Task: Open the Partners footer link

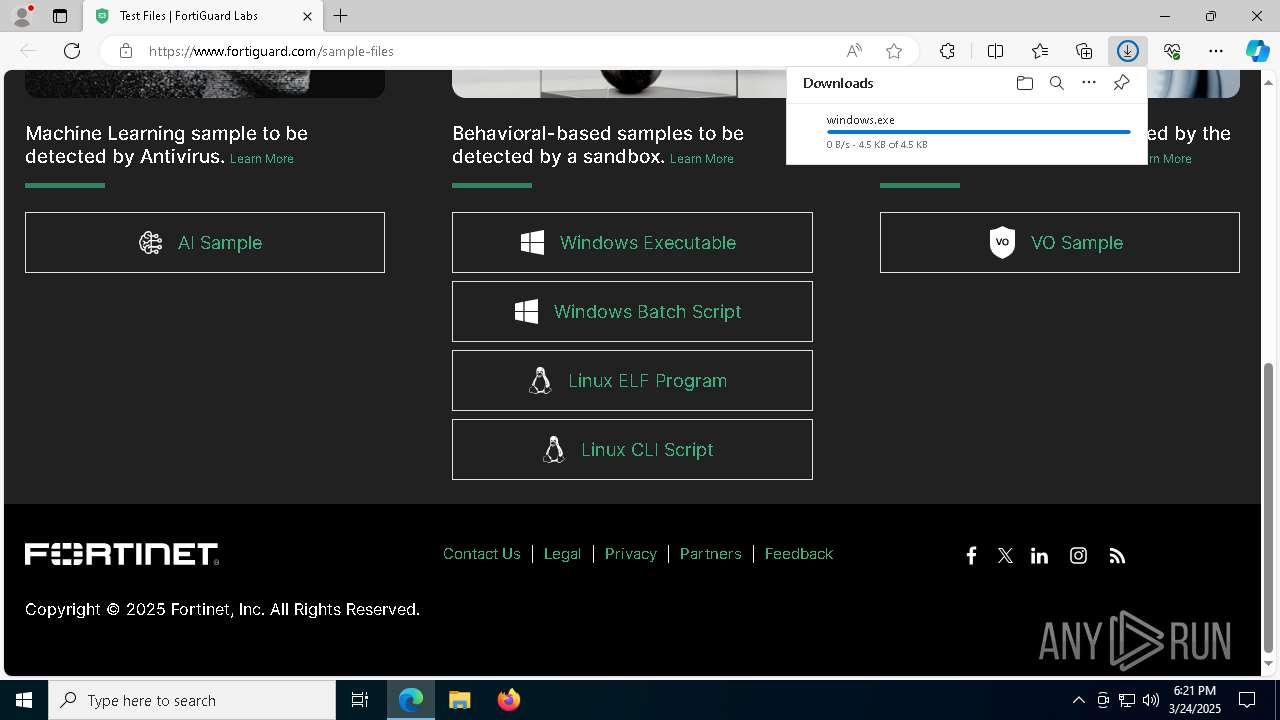Action: (710, 554)
